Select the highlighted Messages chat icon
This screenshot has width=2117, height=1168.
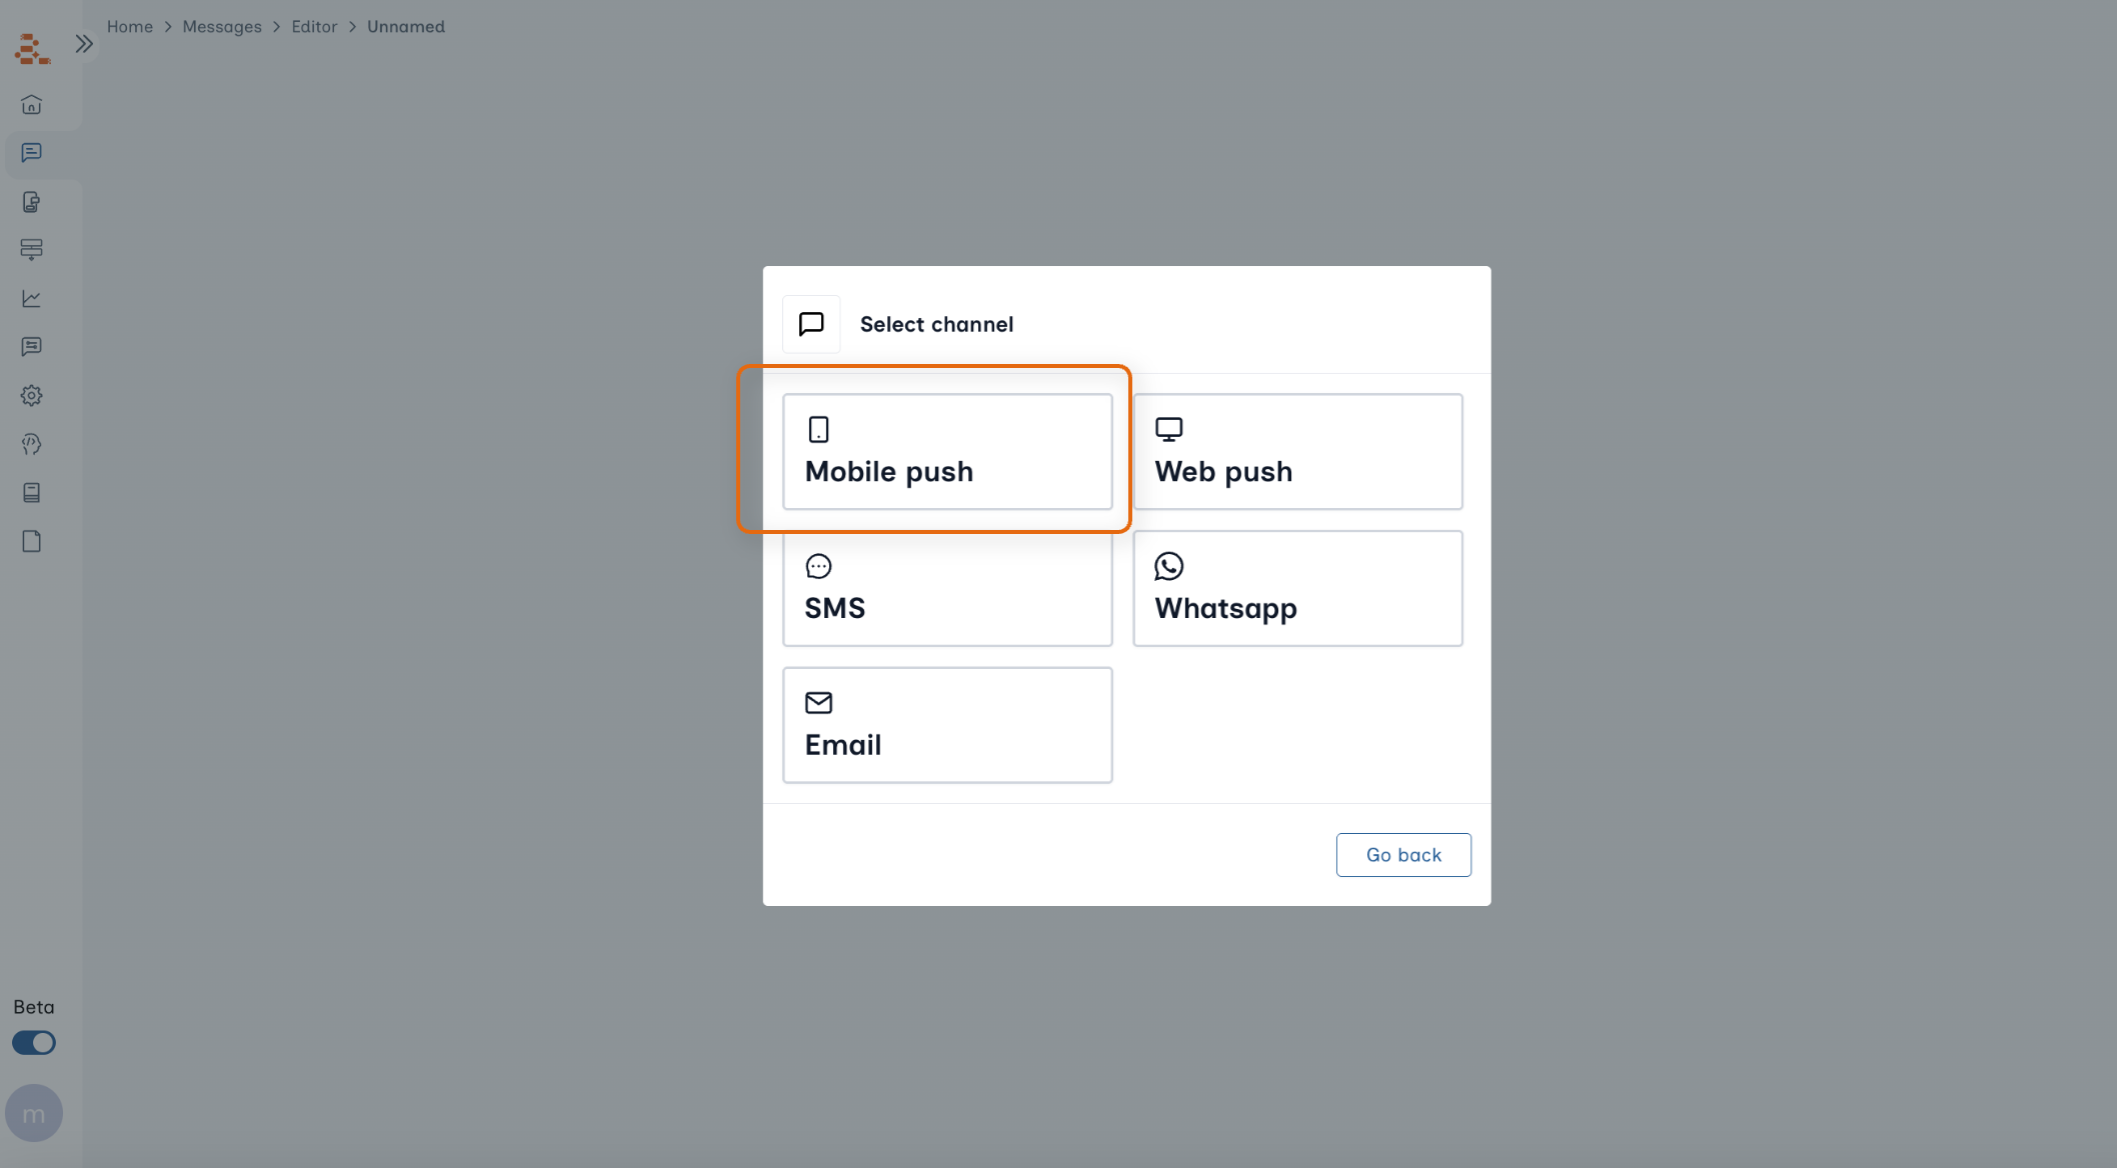(31, 153)
